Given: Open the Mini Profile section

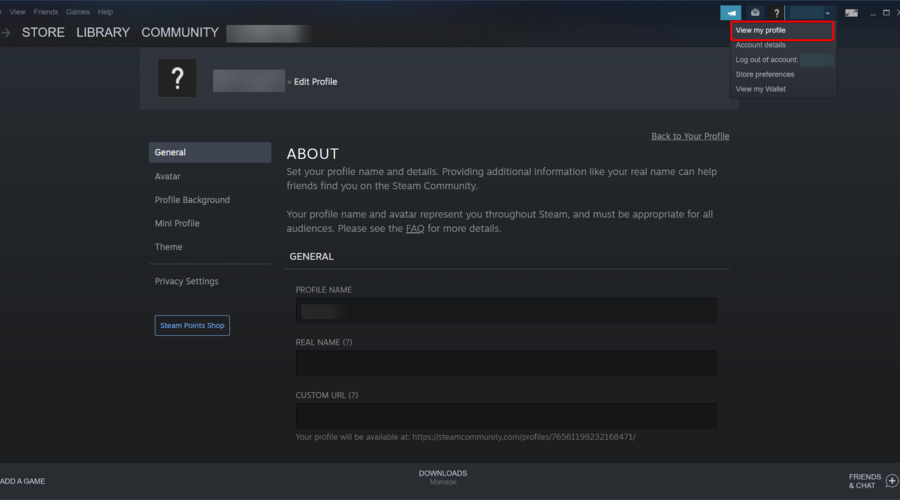Looking at the screenshot, I should (177, 223).
